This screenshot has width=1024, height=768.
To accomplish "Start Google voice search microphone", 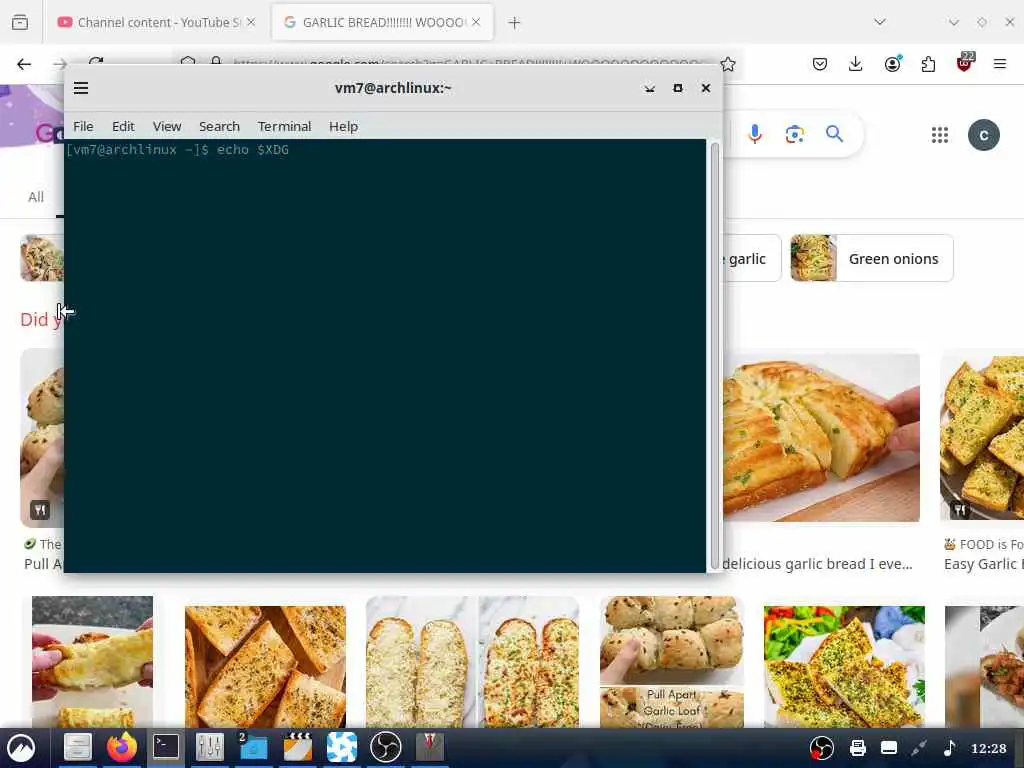I will [x=754, y=134].
